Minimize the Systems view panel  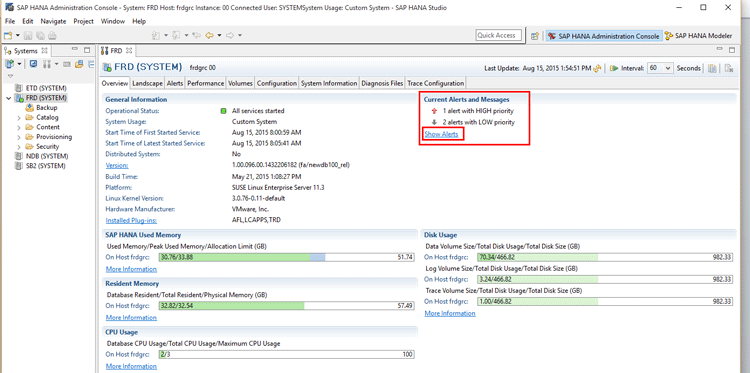pos(75,49)
